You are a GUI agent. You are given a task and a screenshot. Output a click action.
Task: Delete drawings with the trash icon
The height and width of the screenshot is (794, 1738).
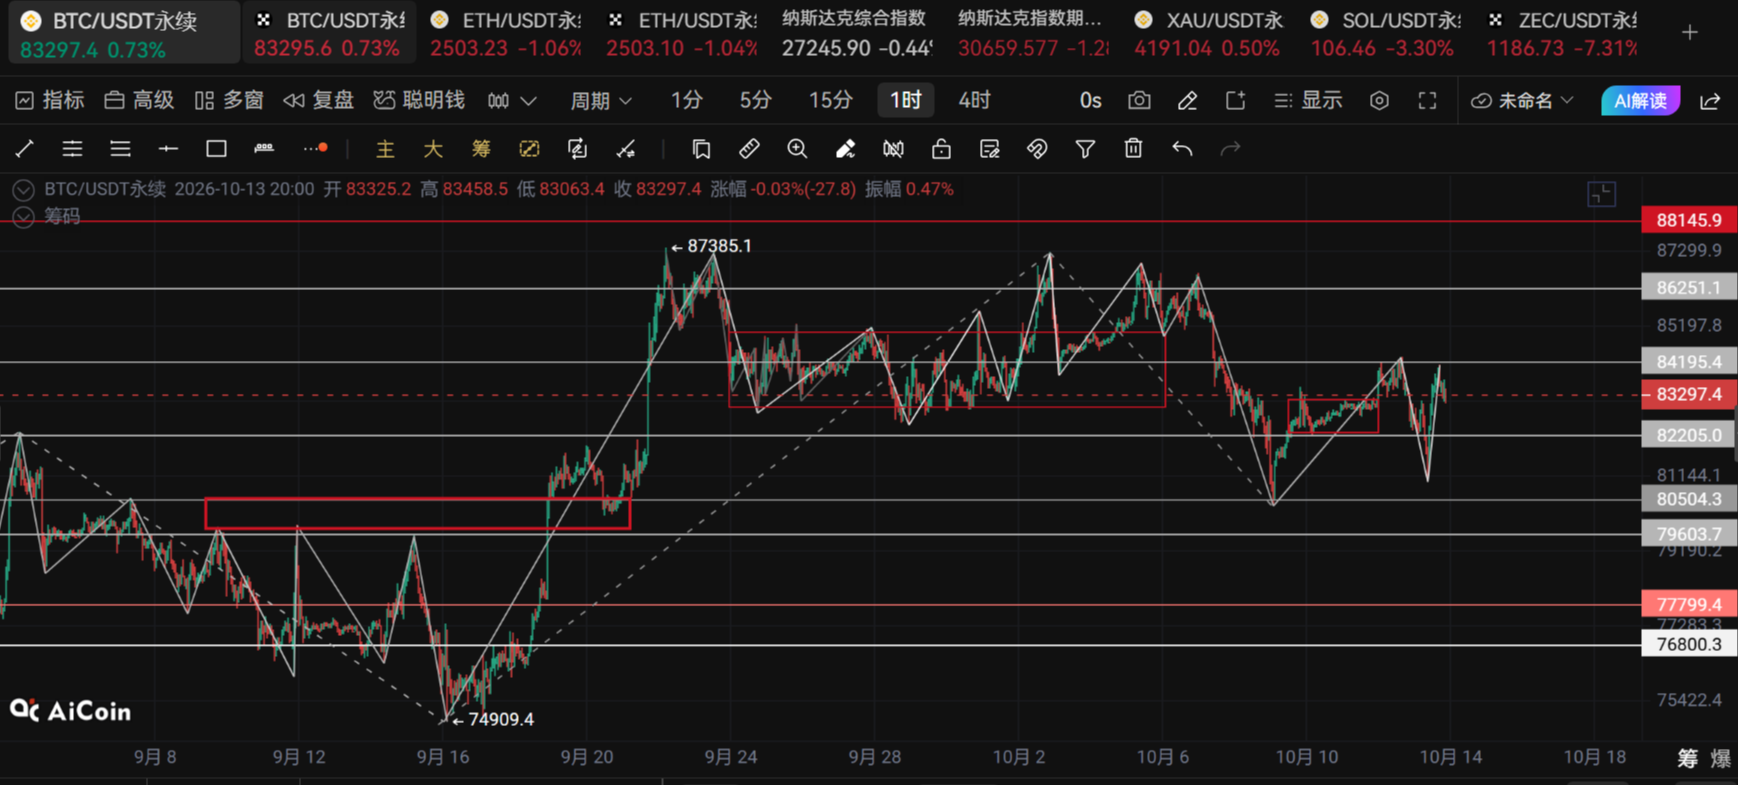[x=1133, y=149]
